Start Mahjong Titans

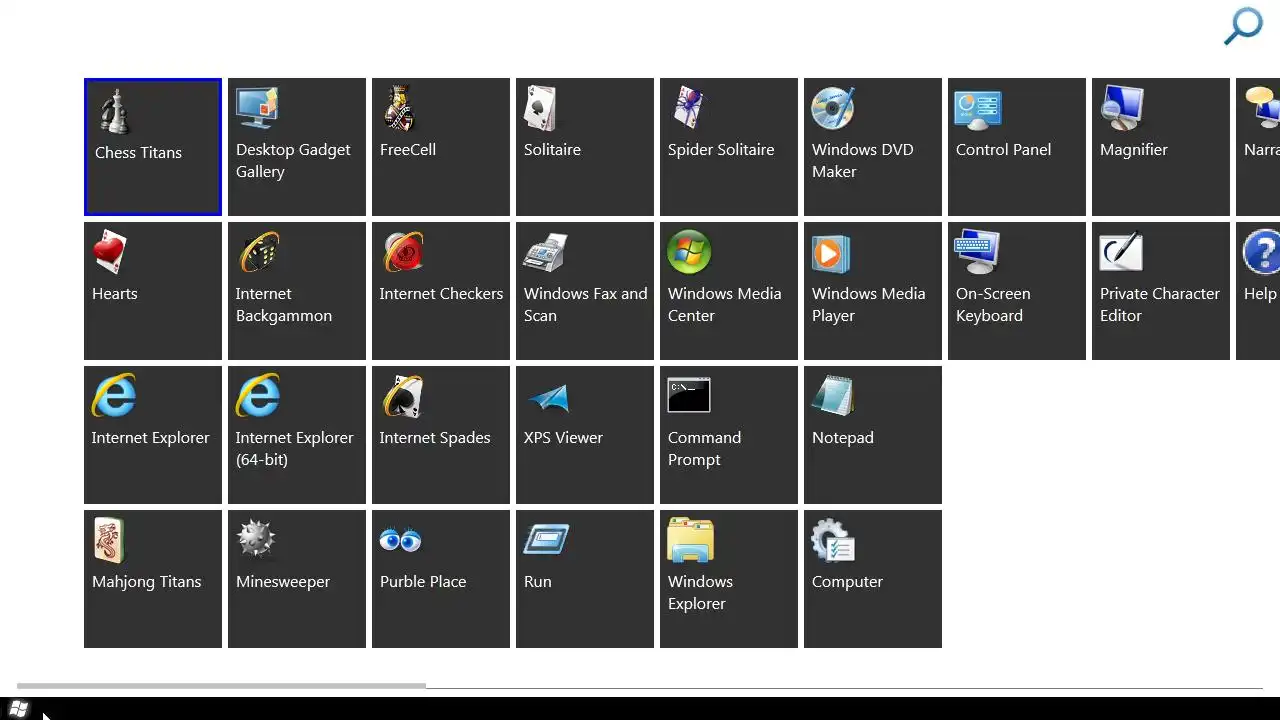click(x=153, y=579)
